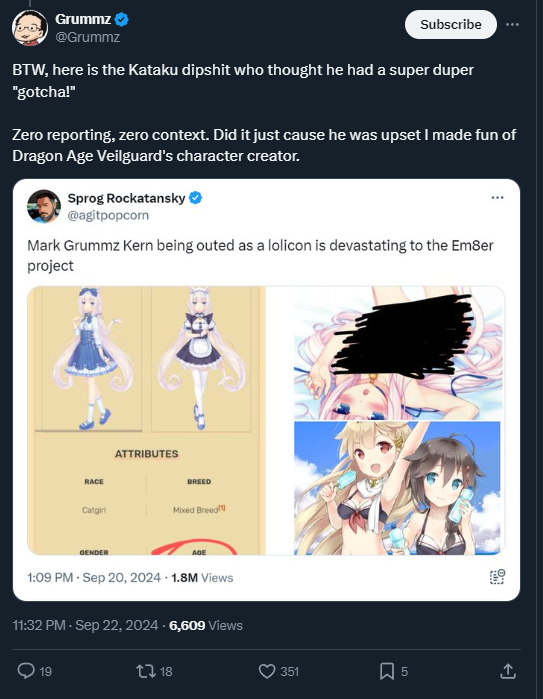Open the Sep 22, 2024 timestamp

(x=85, y=625)
